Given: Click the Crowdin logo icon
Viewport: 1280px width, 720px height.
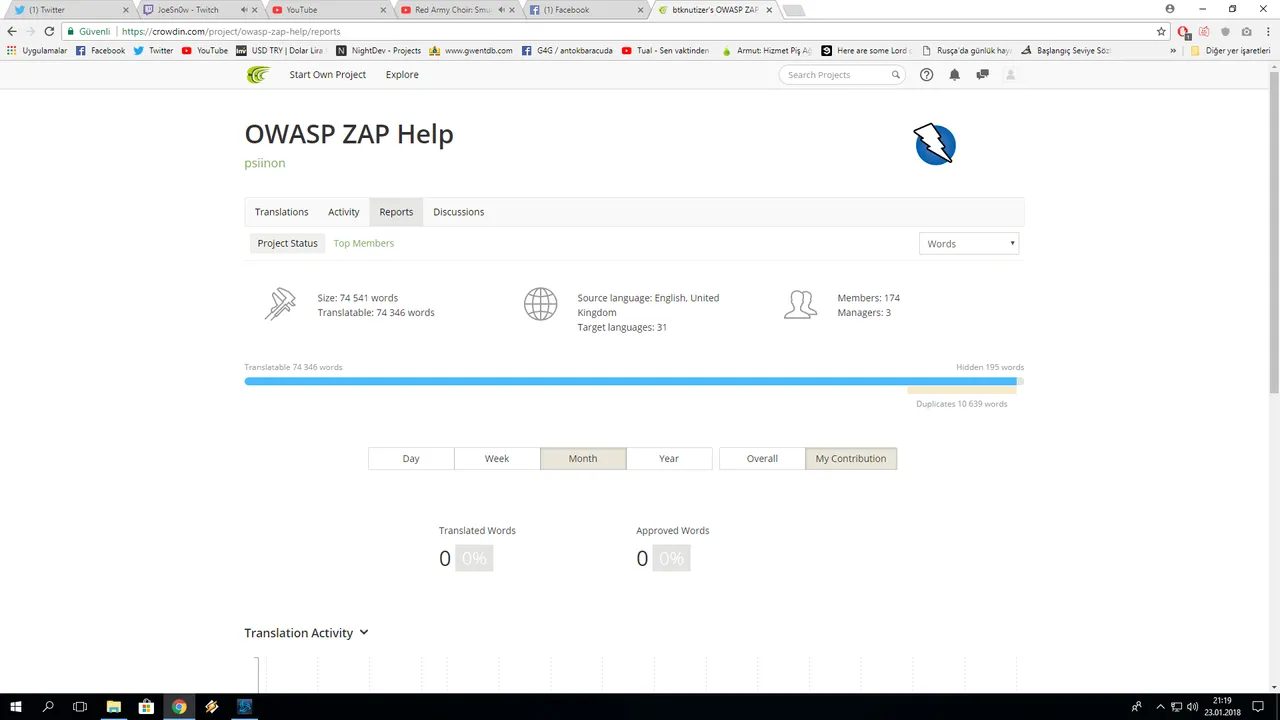Looking at the screenshot, I should pos(258,75).
